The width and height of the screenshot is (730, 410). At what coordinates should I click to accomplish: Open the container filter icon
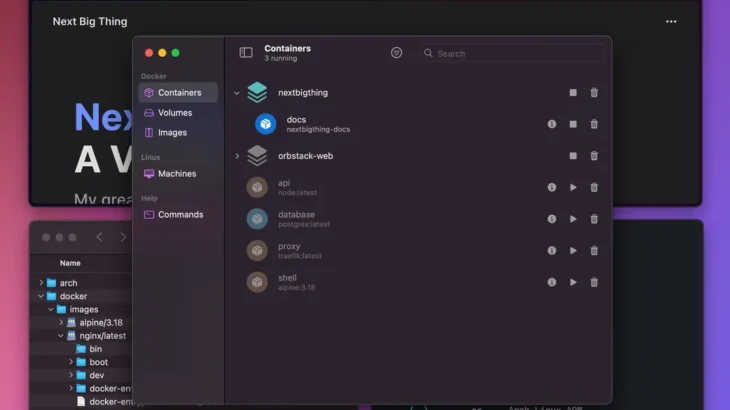click(396, 53)
